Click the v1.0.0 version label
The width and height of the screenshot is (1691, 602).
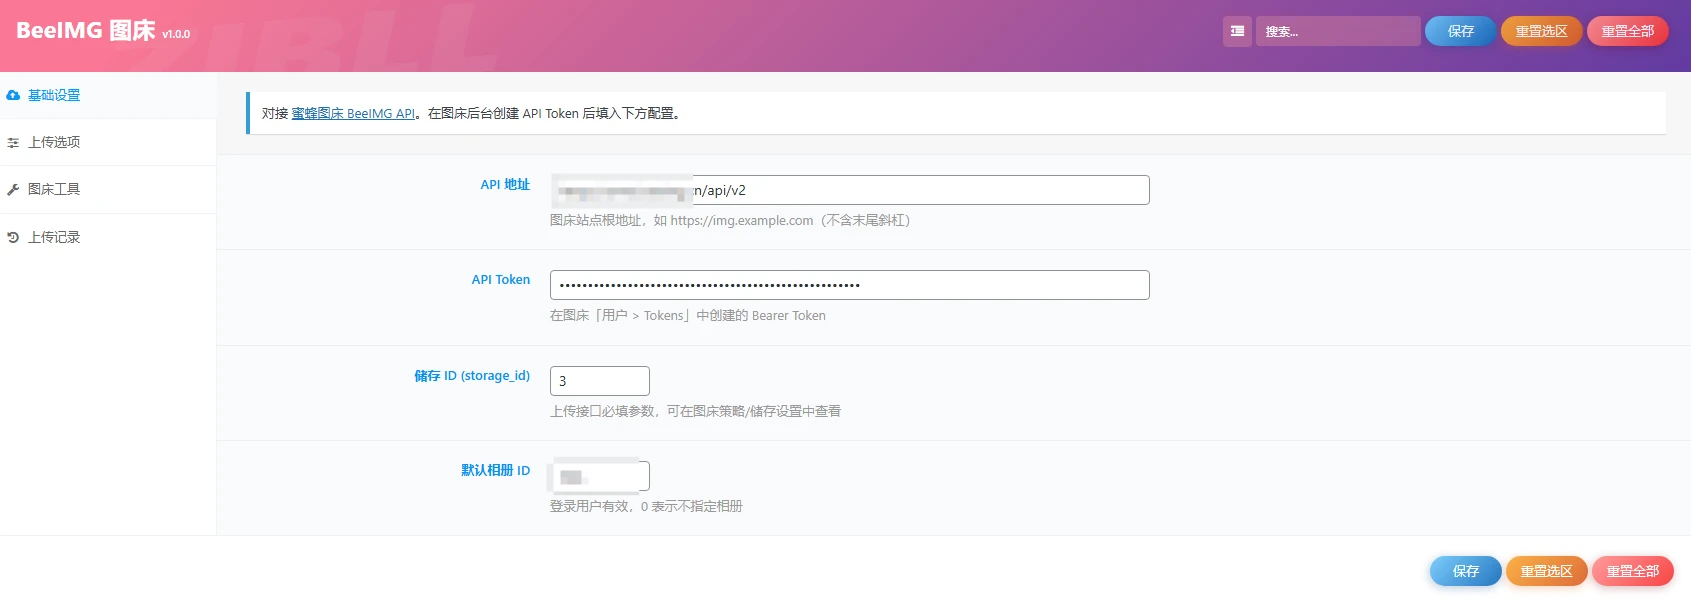tap(176, 34)
